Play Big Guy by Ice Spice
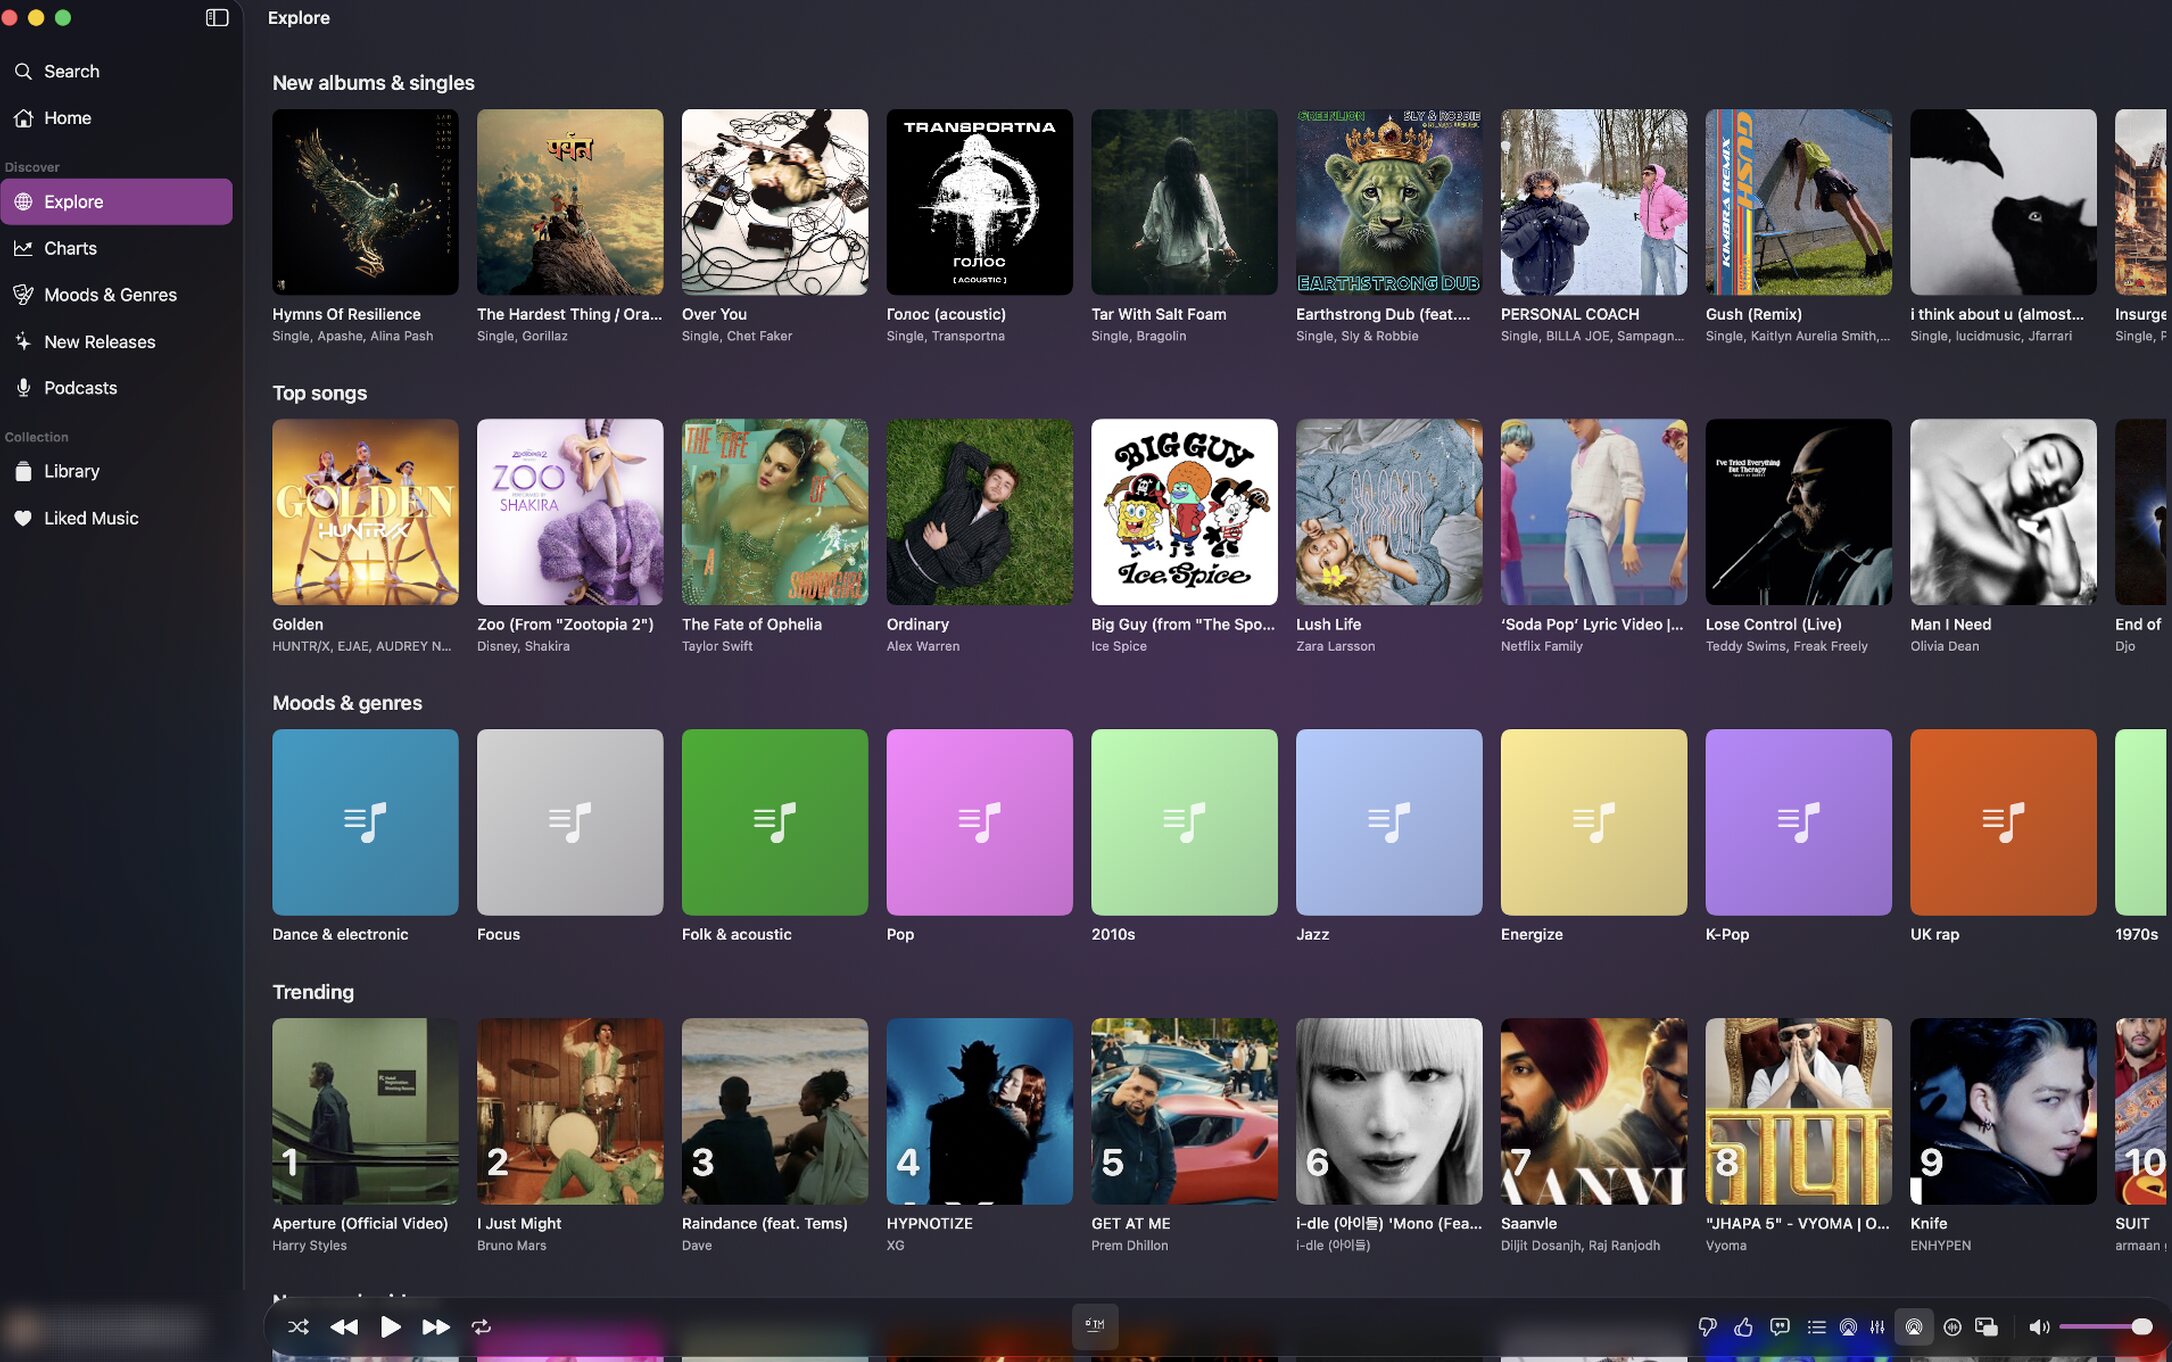 point(1184,512)
